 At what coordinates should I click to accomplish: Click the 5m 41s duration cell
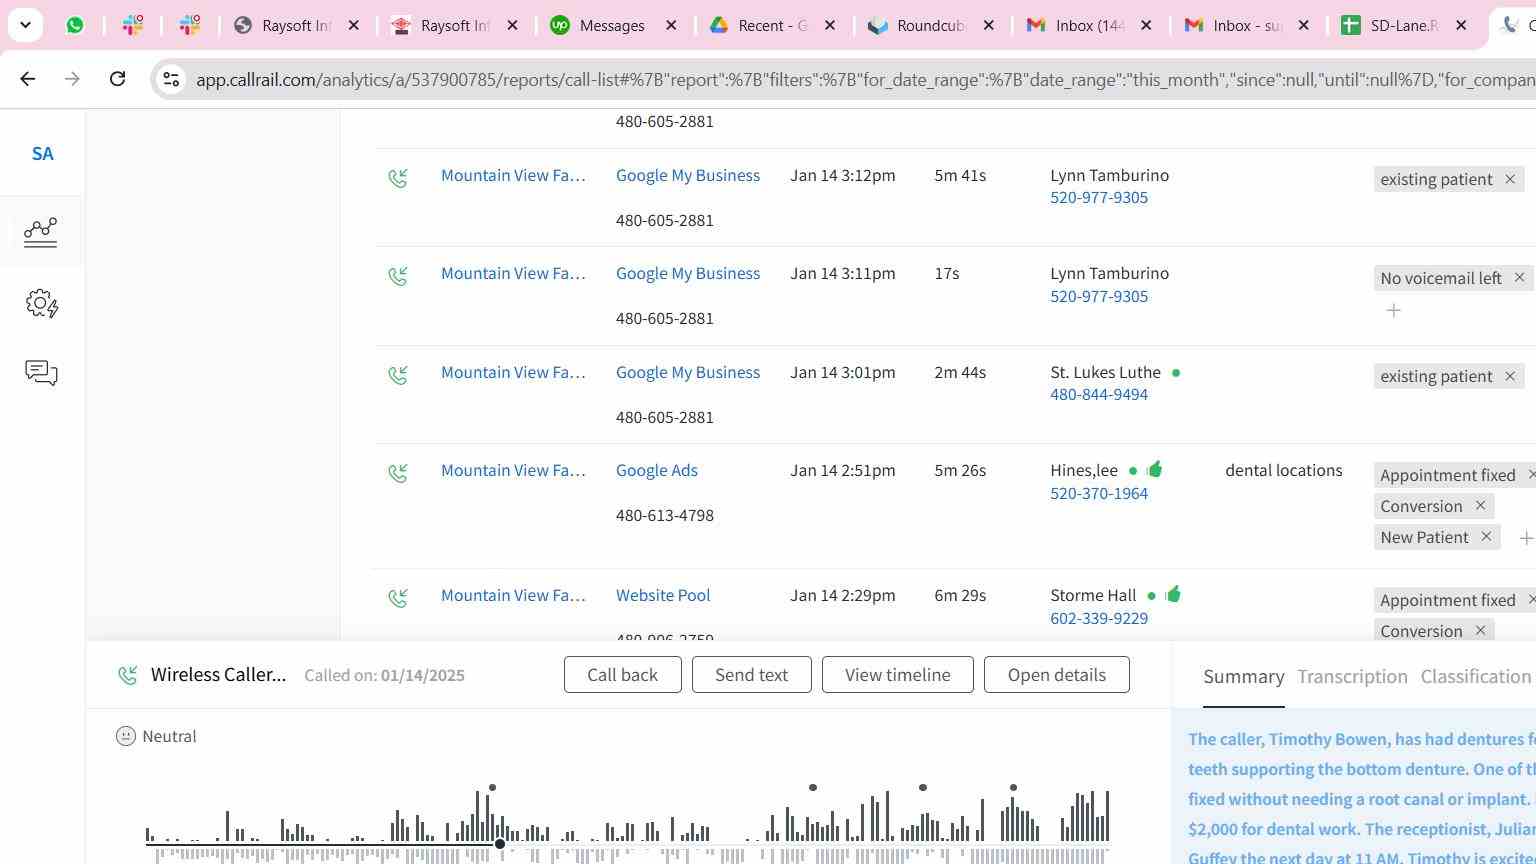click(960, 175)
